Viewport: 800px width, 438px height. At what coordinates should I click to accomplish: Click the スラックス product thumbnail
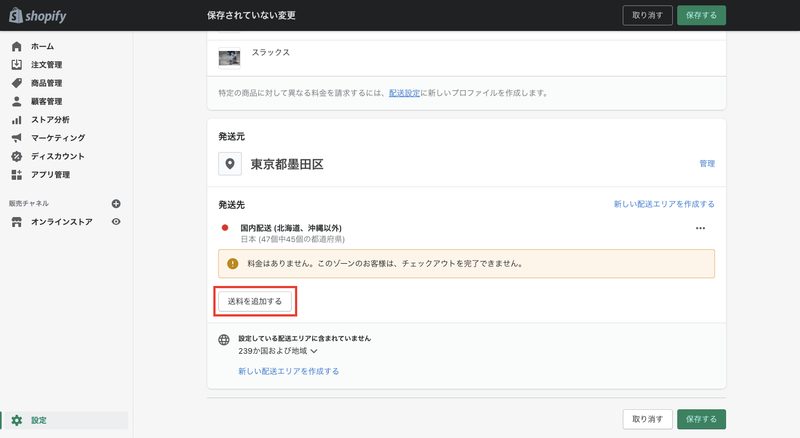click(229, 58)
